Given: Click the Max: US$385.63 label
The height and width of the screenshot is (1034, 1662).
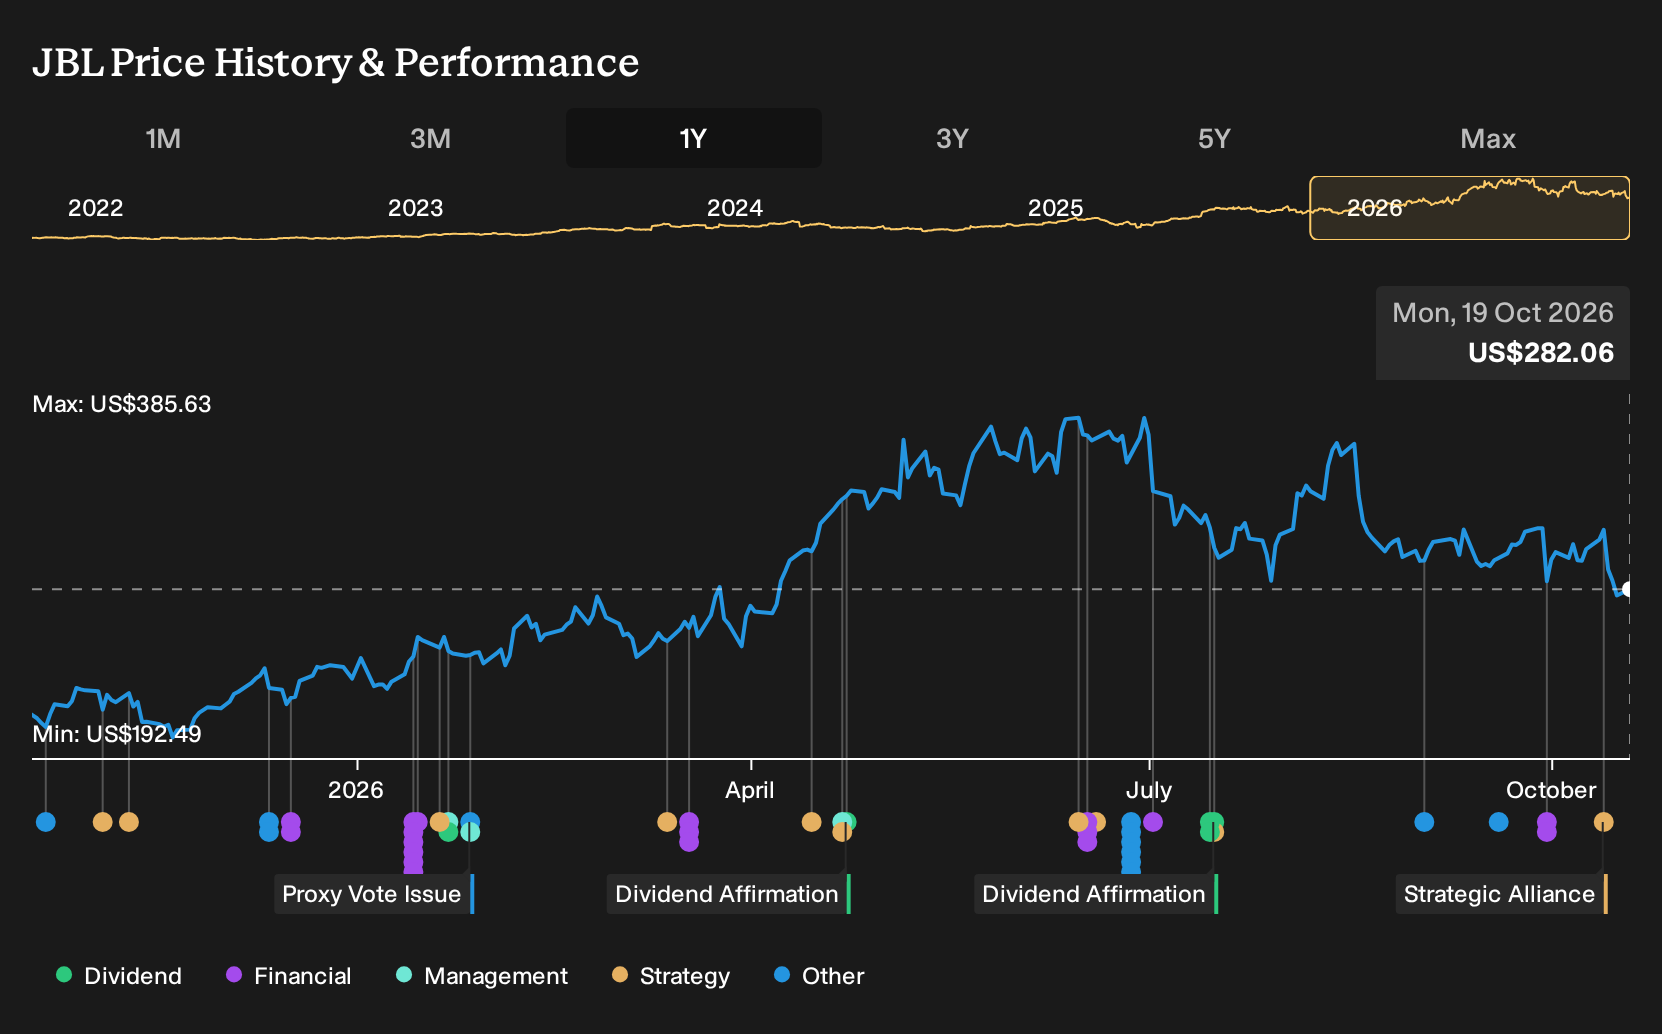Looking at the screenshot, I should click(122, 404).
